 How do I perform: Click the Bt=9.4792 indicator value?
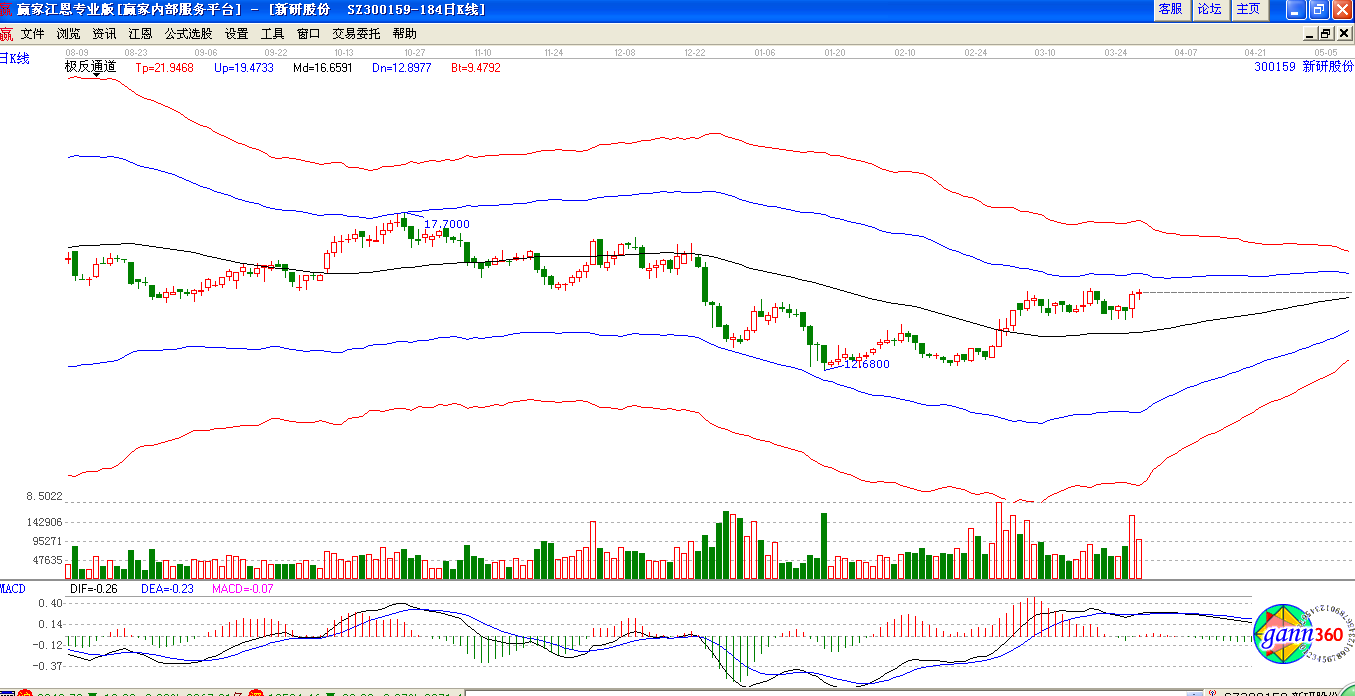(476, 68)
